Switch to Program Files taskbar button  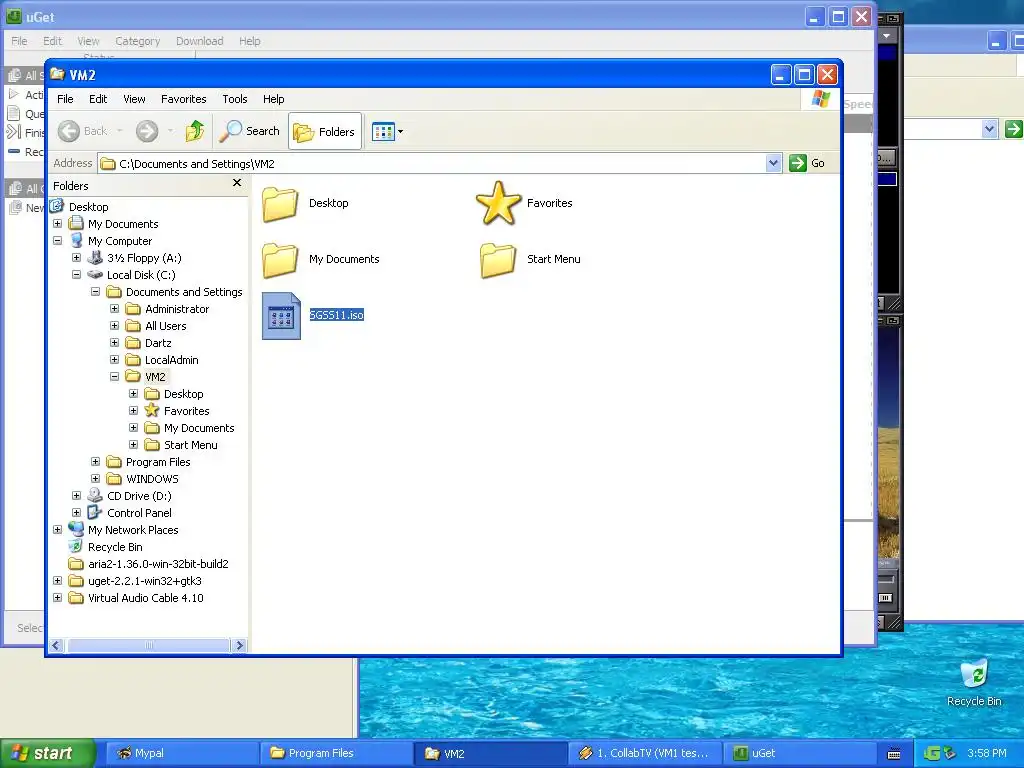pos(335,754)
